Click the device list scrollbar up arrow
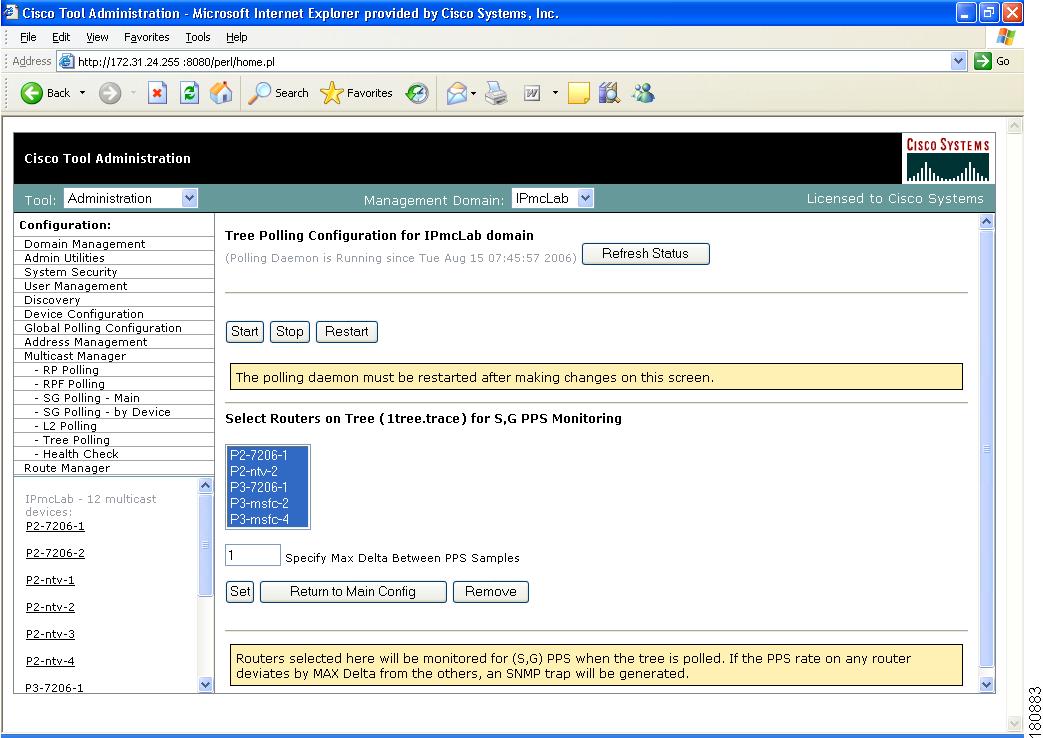The width and height of the screenshot is (1043, 738). [x=206, y=485]
